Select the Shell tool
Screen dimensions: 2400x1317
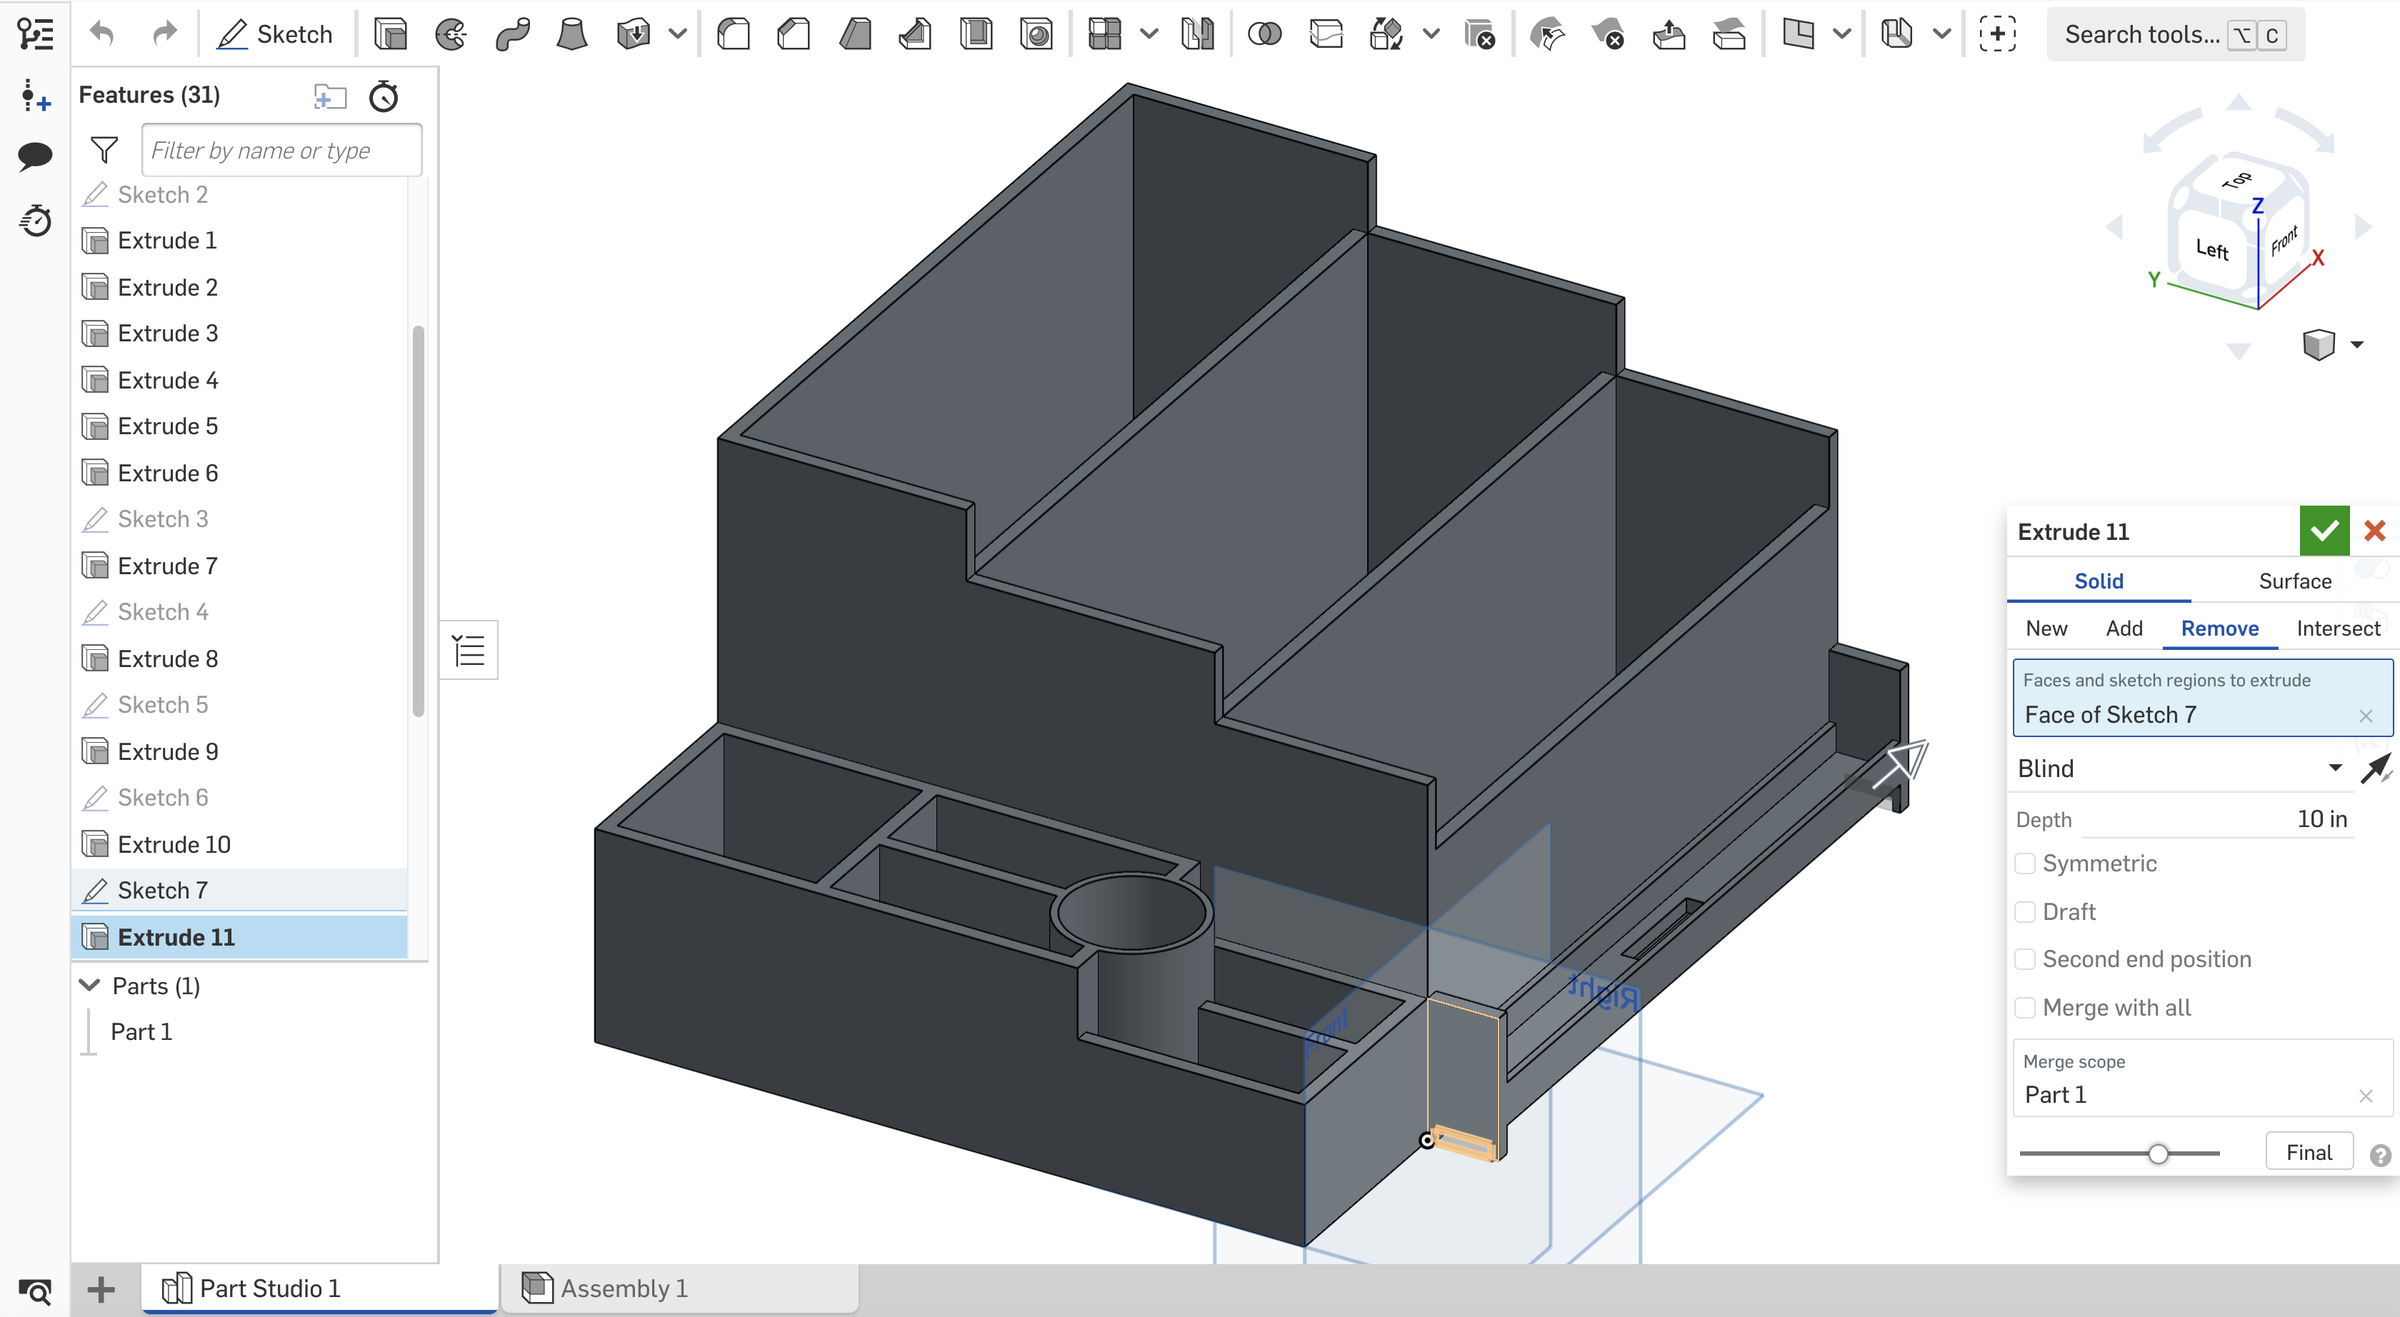coord(975,33)
